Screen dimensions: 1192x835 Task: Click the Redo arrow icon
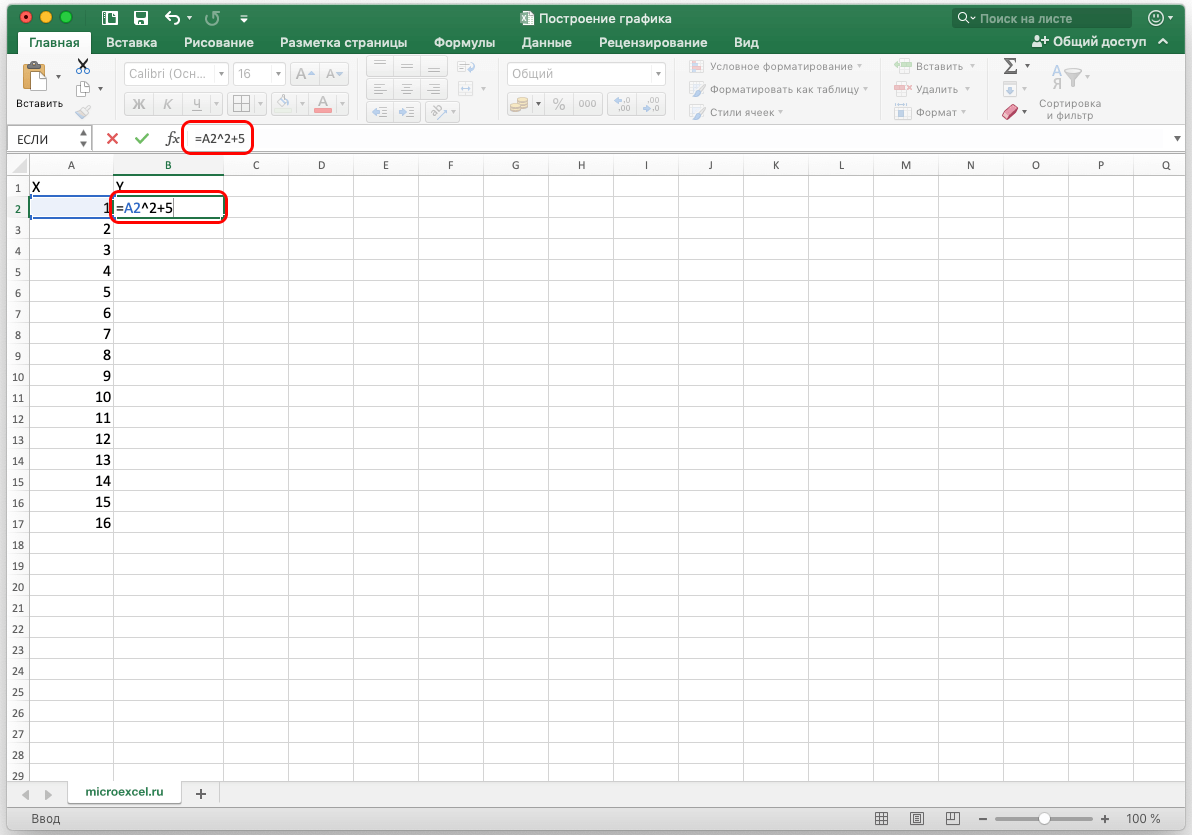213,18
